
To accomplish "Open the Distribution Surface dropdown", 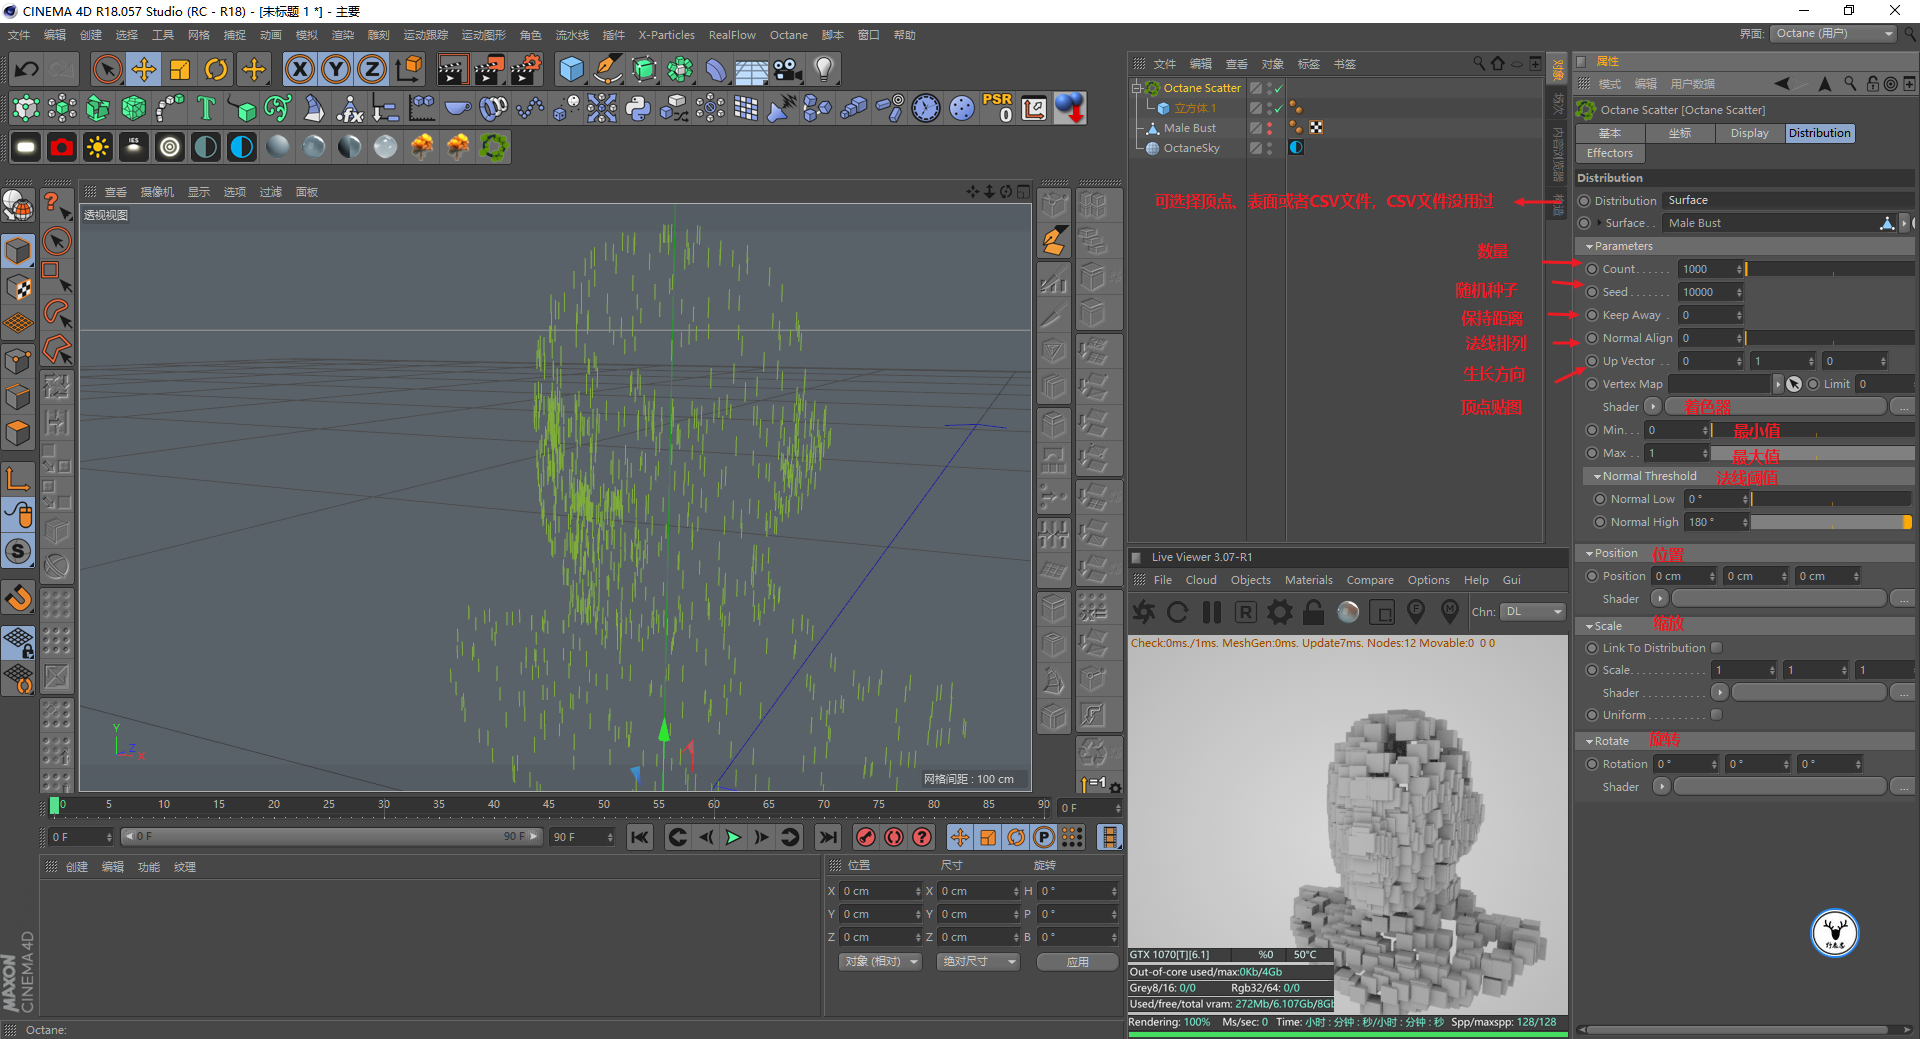I will tap(1788, 200).
